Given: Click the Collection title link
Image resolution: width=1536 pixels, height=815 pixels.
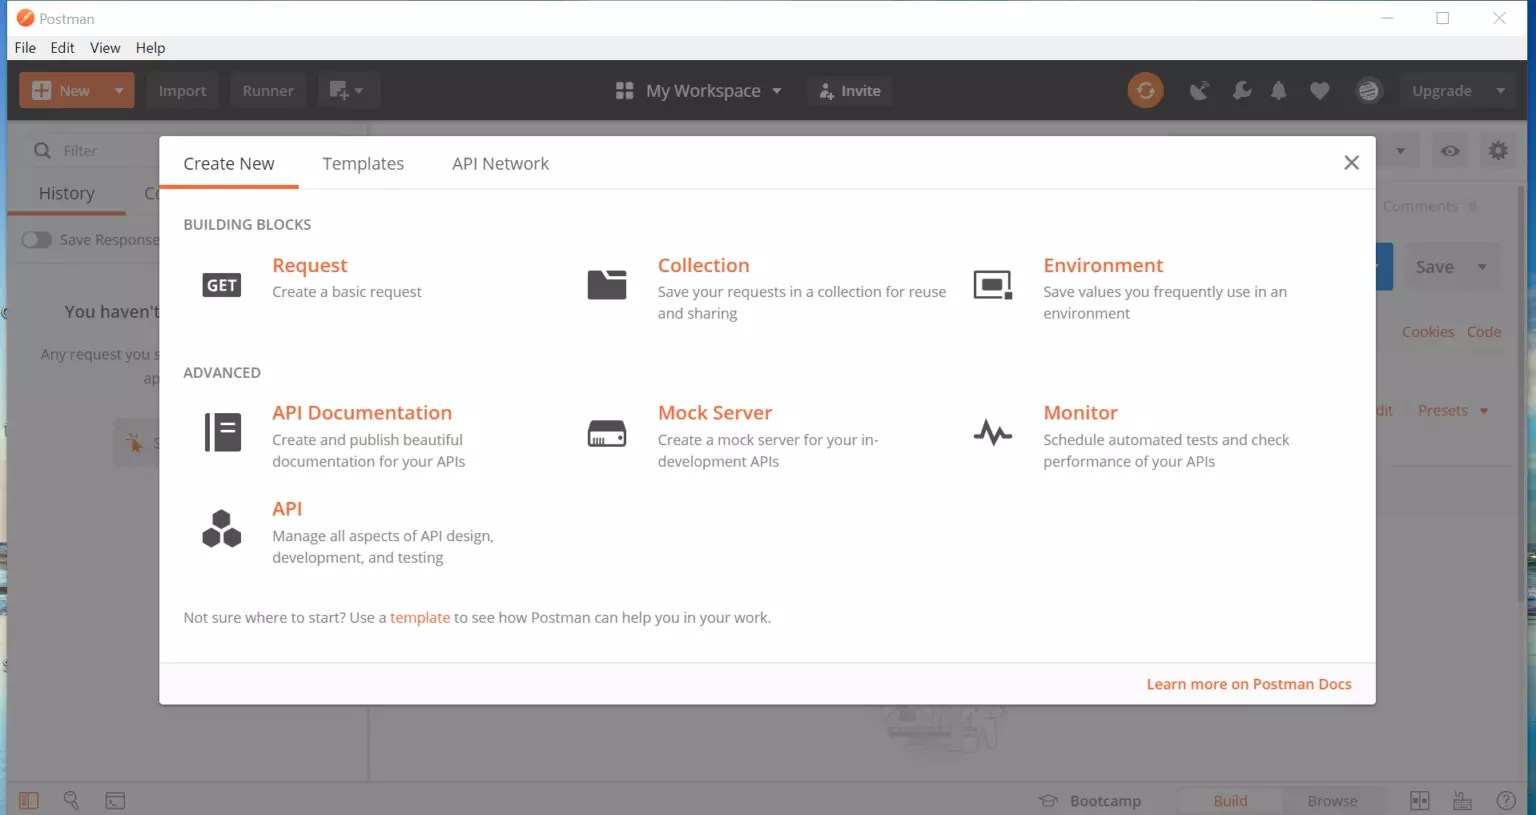Looking at the screenshot, I should pyautogui.click(x=703, y=265).
